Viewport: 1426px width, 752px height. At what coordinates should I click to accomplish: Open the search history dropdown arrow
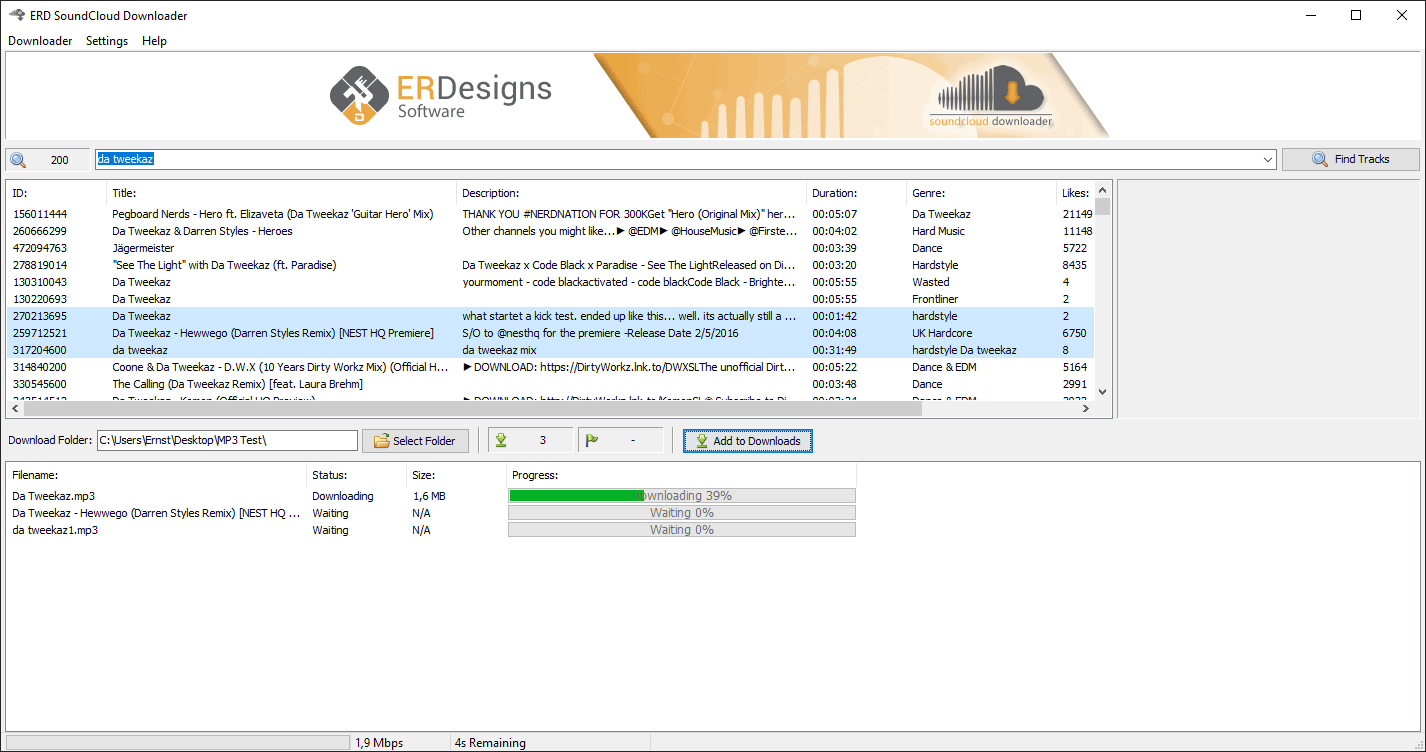1267,159
